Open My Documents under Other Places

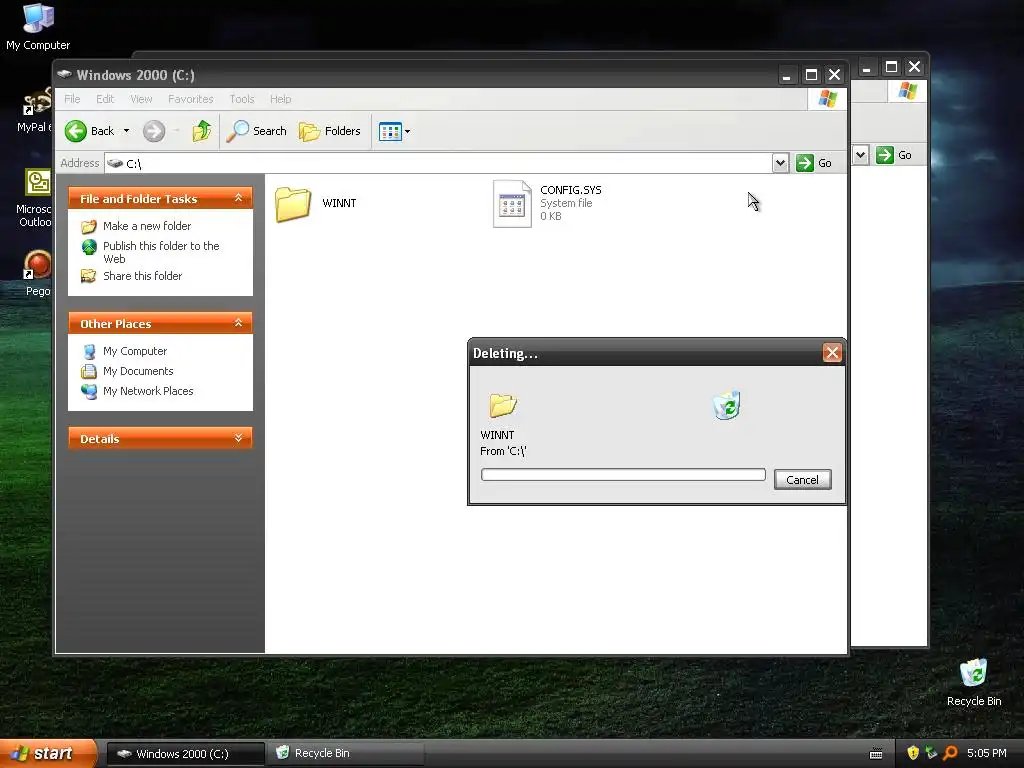coord(138,371)
